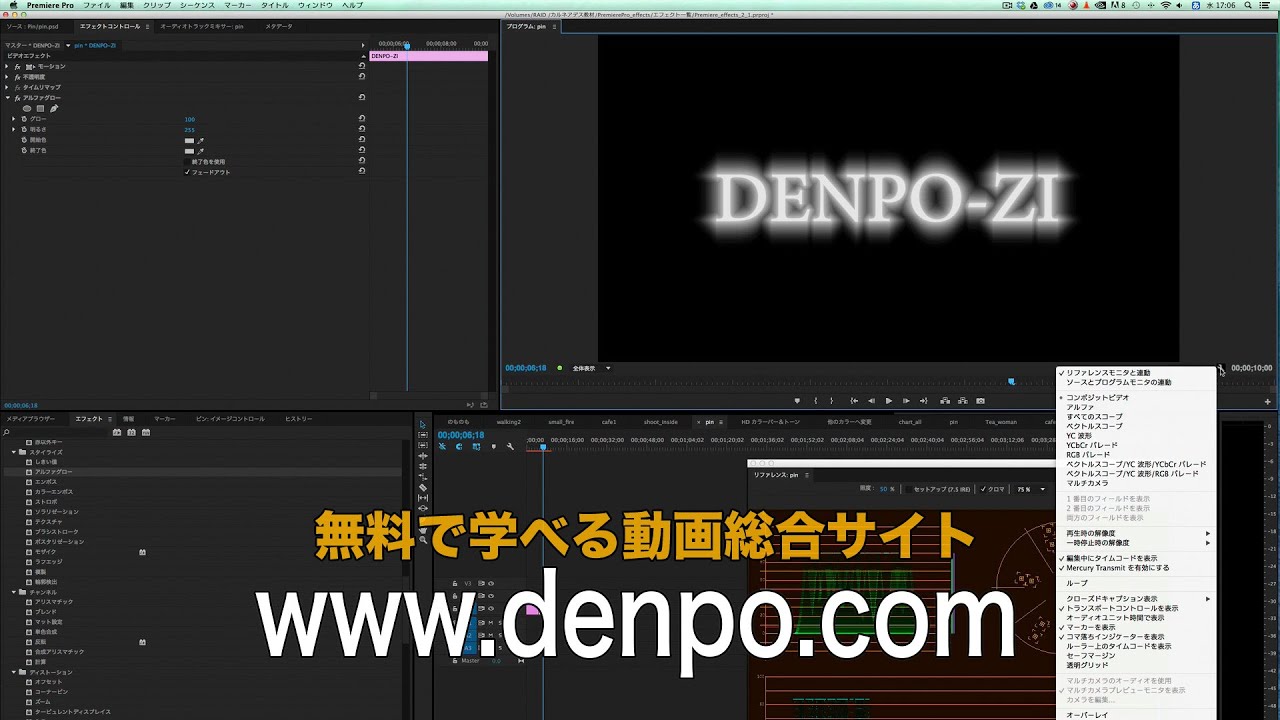The height and width of the screenshot is (720, 1280).
Task: Open the マーカー menu in menu bar
Action: tap(238, 5)
